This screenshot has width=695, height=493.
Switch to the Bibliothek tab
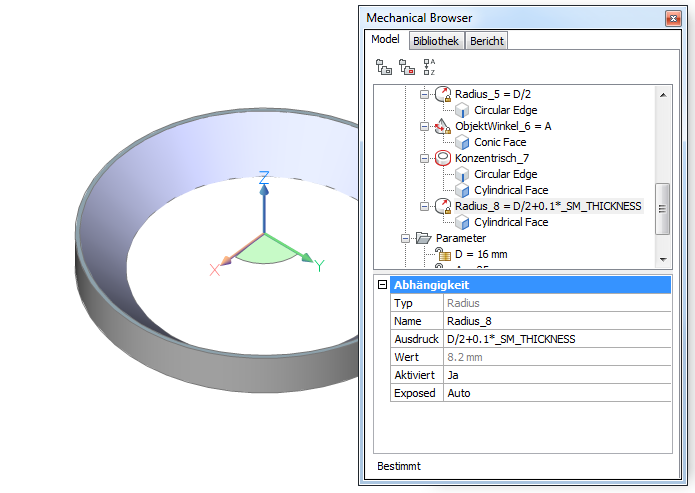pos(436,41)
